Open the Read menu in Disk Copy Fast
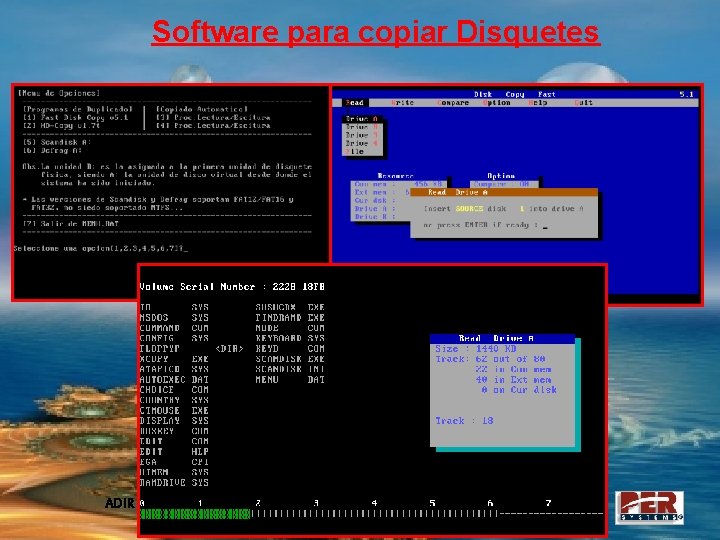Image resolution: width=720 pixels, height=540 pixels. coord(354,103)
